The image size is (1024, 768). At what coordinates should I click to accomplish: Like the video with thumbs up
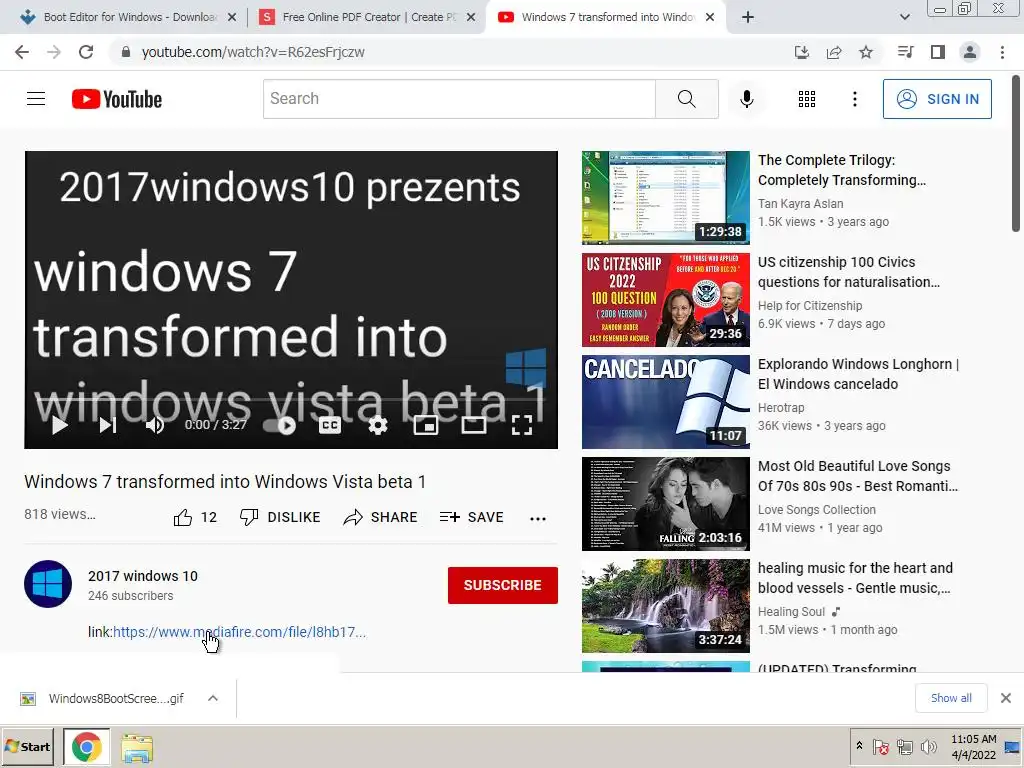coord(195,517)
